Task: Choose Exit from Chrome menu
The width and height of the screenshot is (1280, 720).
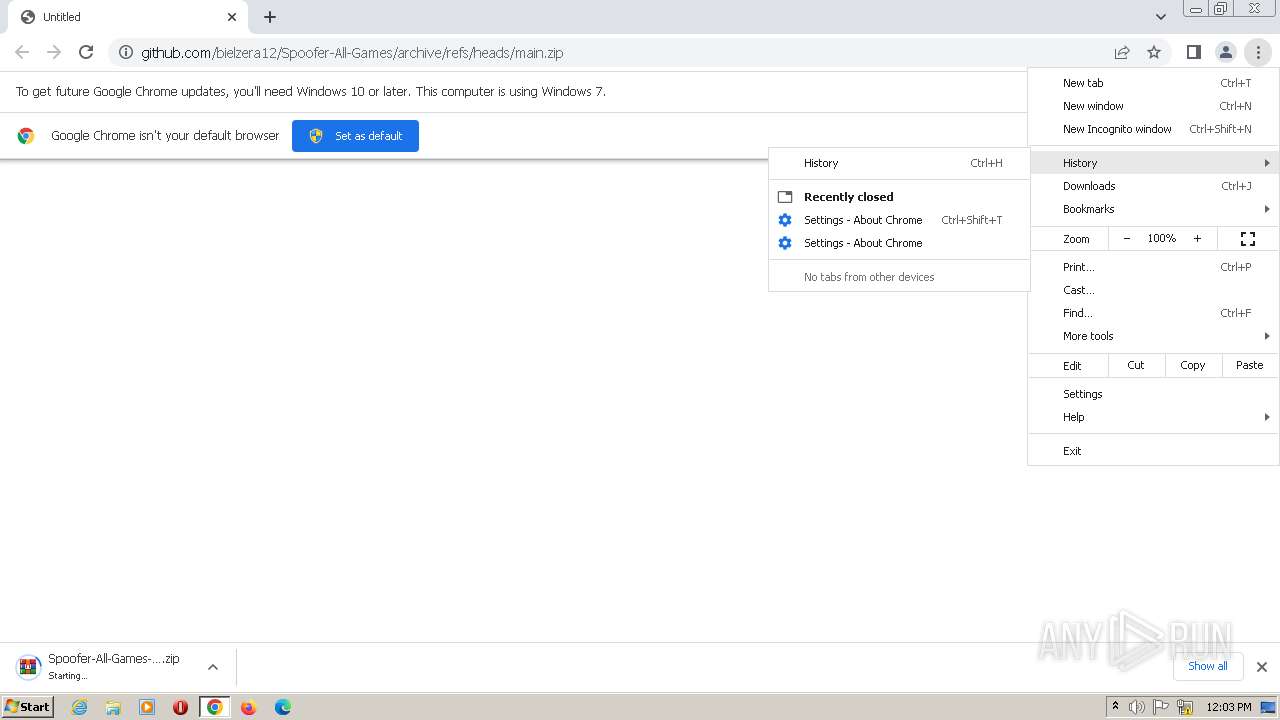Action: point(1153,451)
